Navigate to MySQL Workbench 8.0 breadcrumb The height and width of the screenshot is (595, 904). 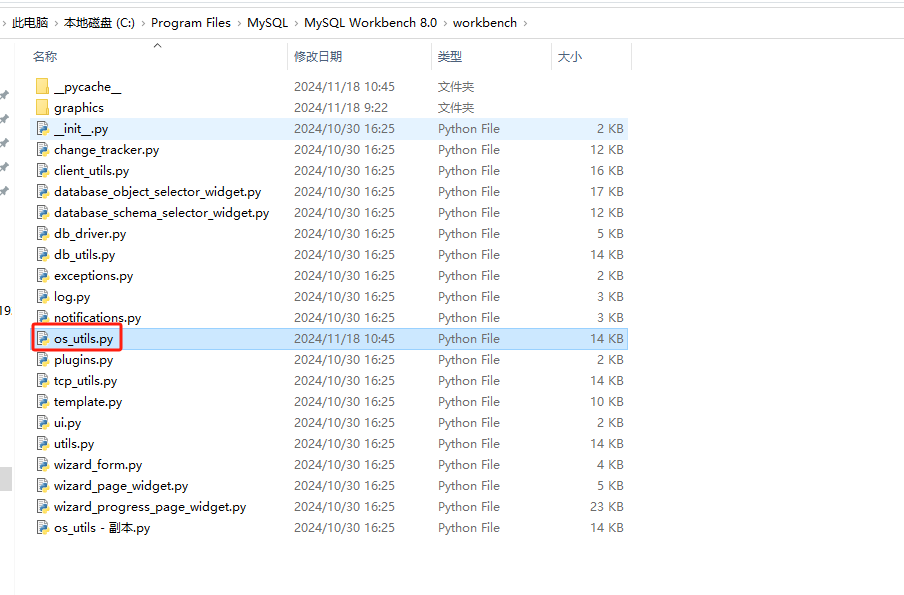[371, 22]
